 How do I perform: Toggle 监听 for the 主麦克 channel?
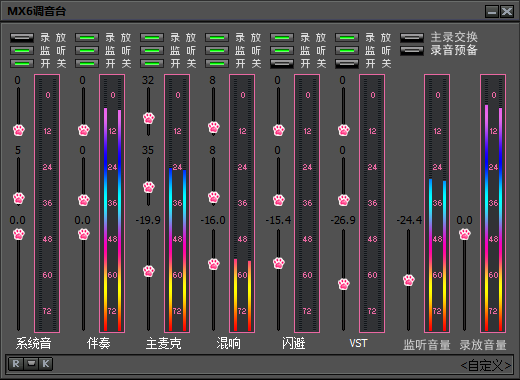coord(152,51)
